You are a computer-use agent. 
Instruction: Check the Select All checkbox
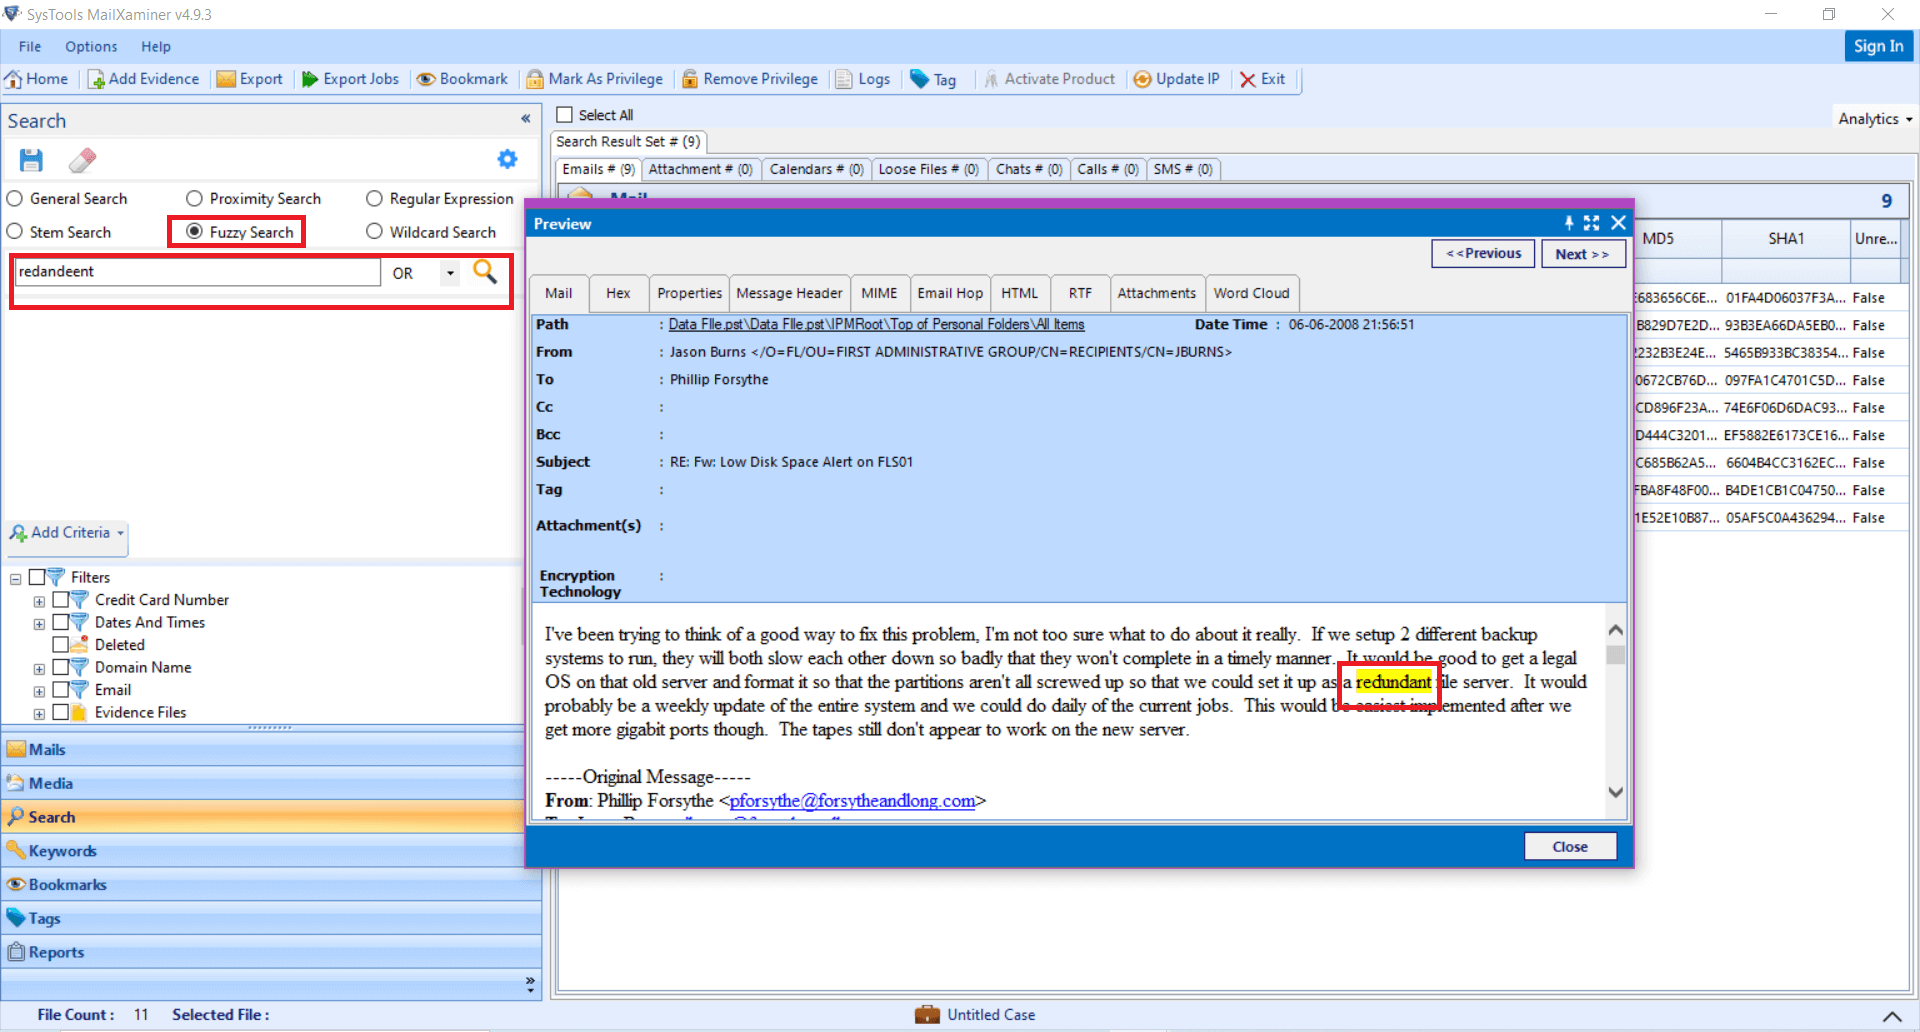(566, 114)
